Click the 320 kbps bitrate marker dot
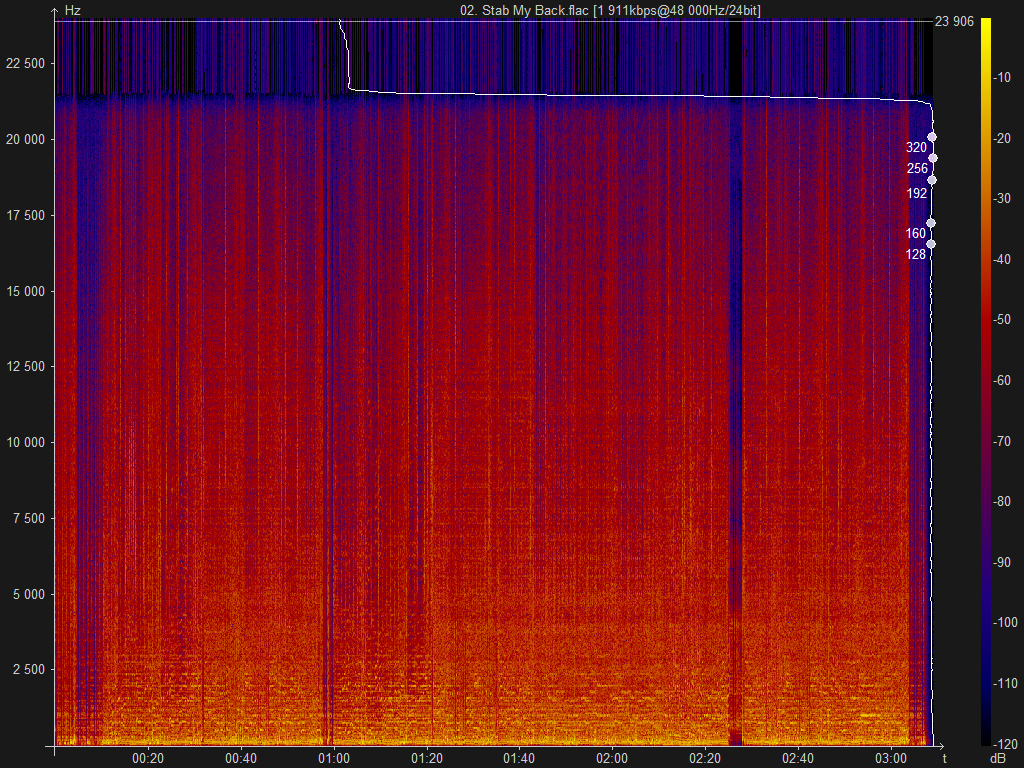Screen dimensions: 1024x768 932,137
